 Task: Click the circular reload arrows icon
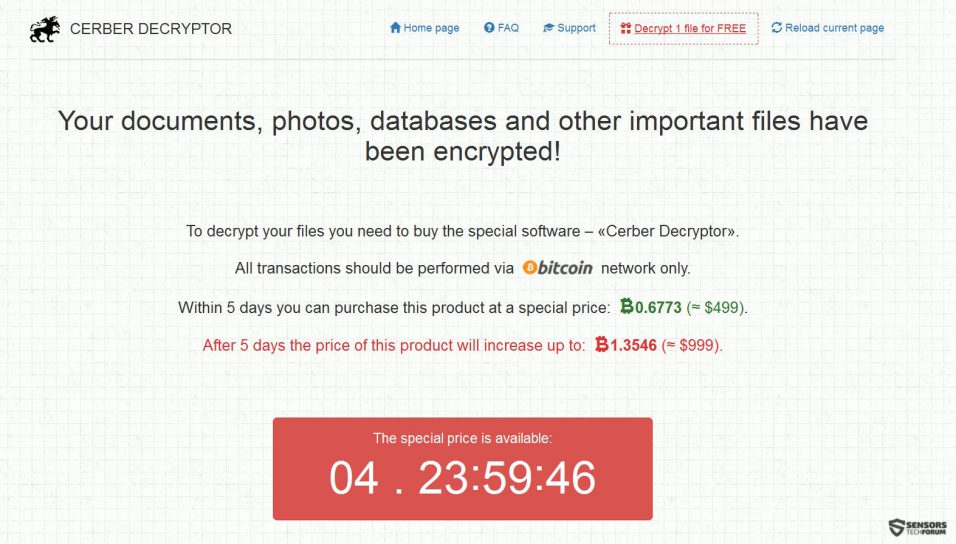coord(776,27)
